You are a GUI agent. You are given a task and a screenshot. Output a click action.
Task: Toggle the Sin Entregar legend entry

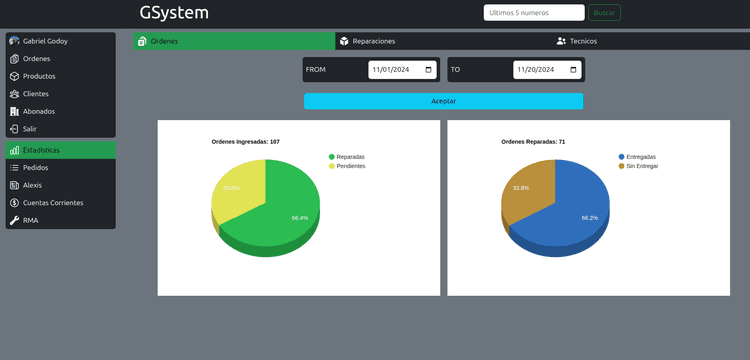point(638,166)
